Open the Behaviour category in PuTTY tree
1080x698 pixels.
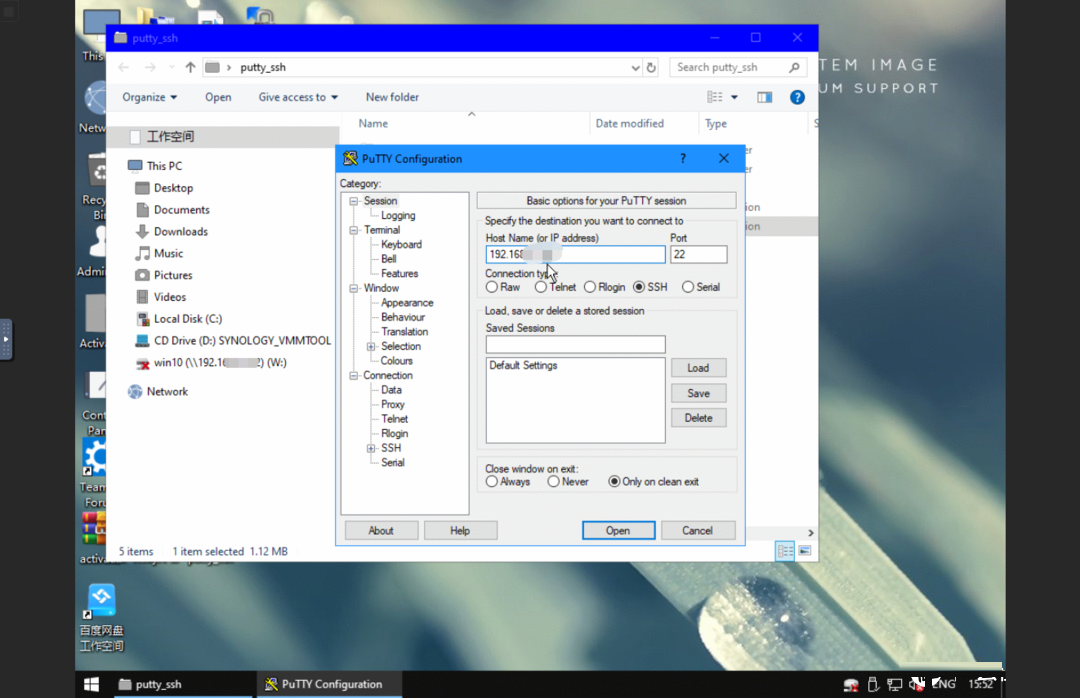pyautogui.click(x=403, y=317)
